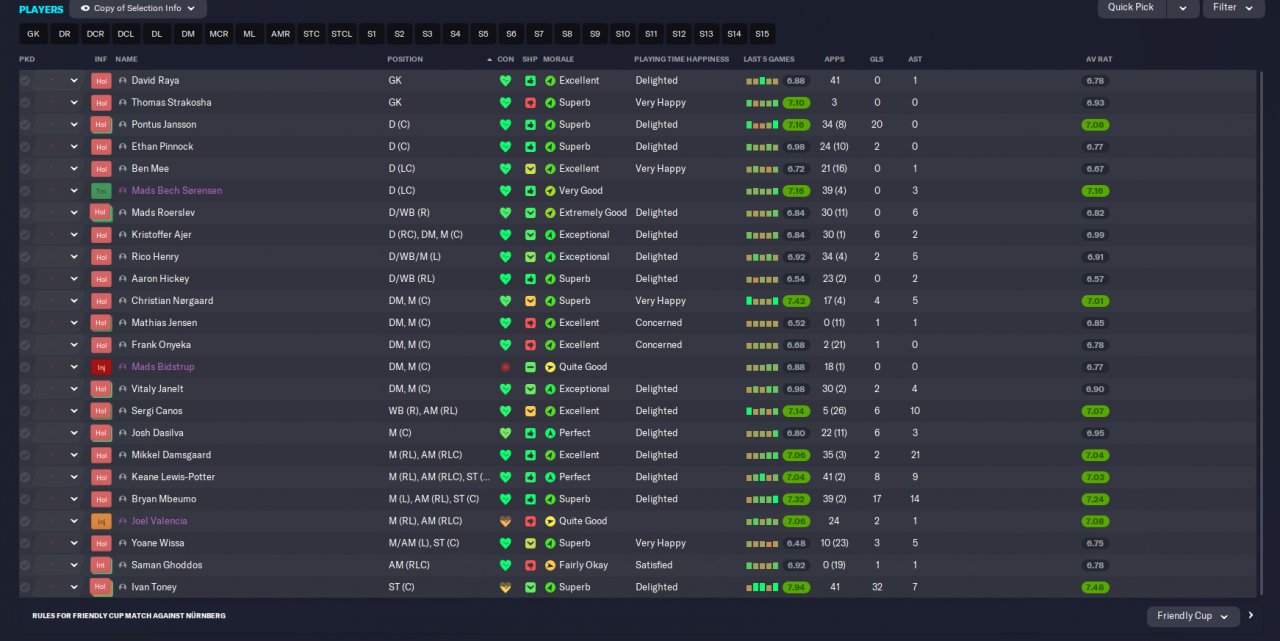
Task: Click David Raya's last 5 games form bars
Action: click(x=762, y=80)
